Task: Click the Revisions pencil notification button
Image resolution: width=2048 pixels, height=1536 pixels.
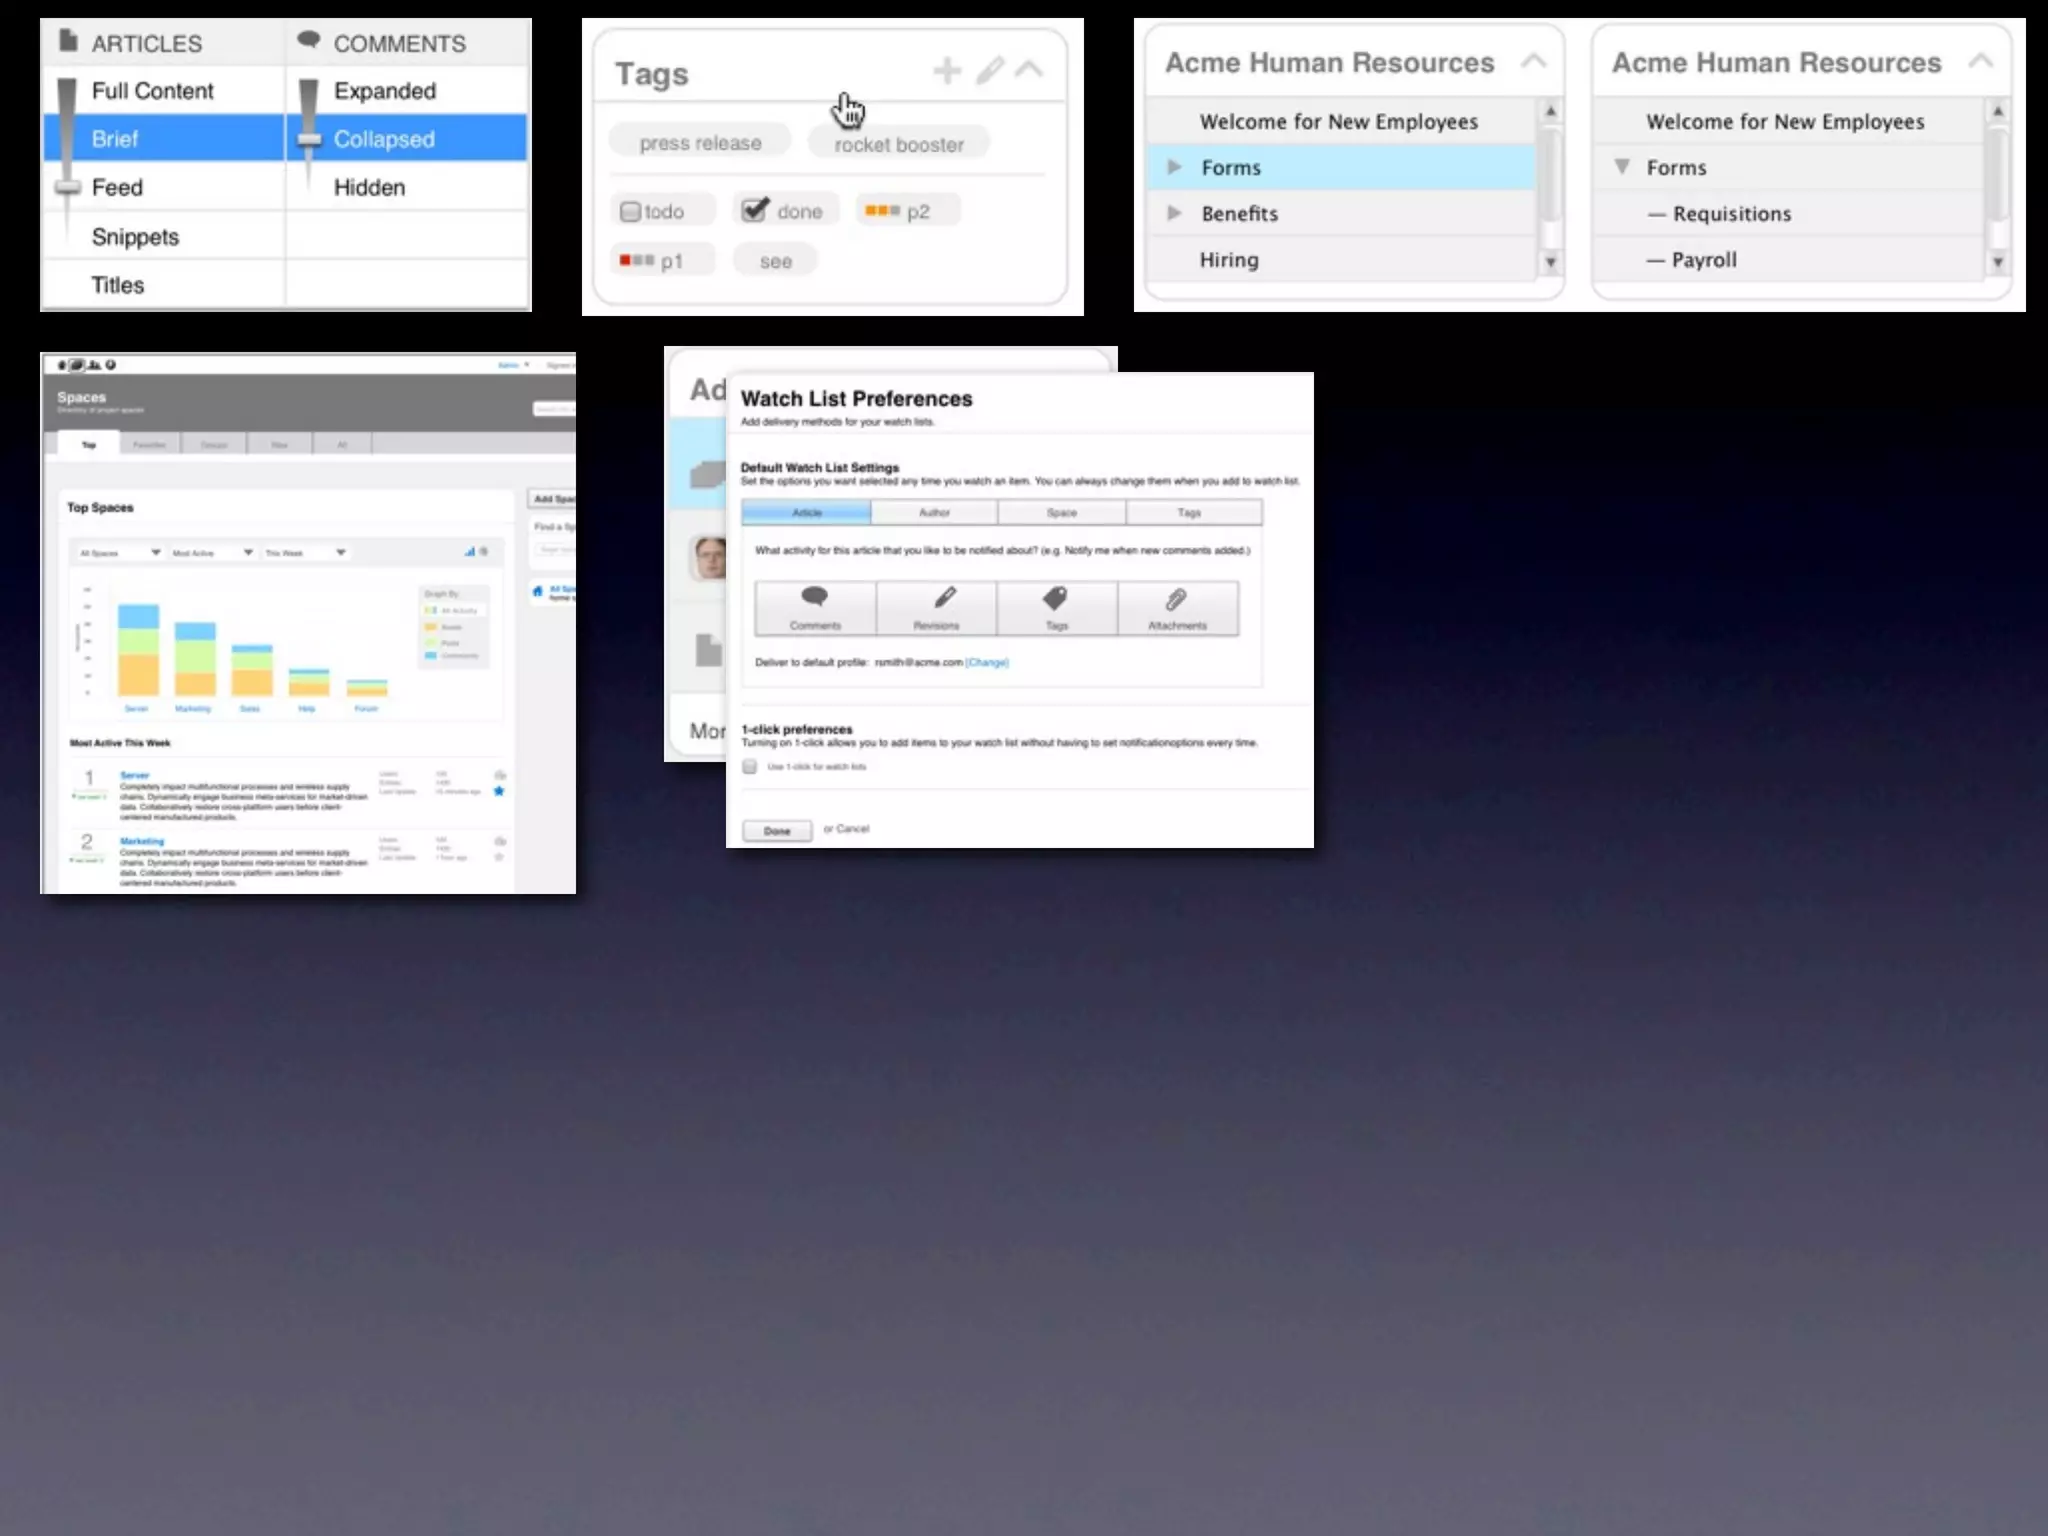Action: point(937,607)
